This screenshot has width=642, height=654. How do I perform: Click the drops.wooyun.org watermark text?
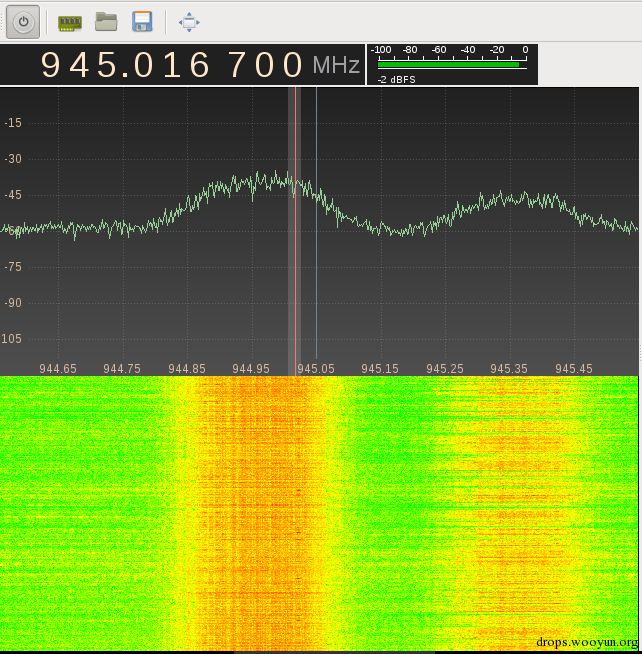pyautogui.click(x=587, y=642)
